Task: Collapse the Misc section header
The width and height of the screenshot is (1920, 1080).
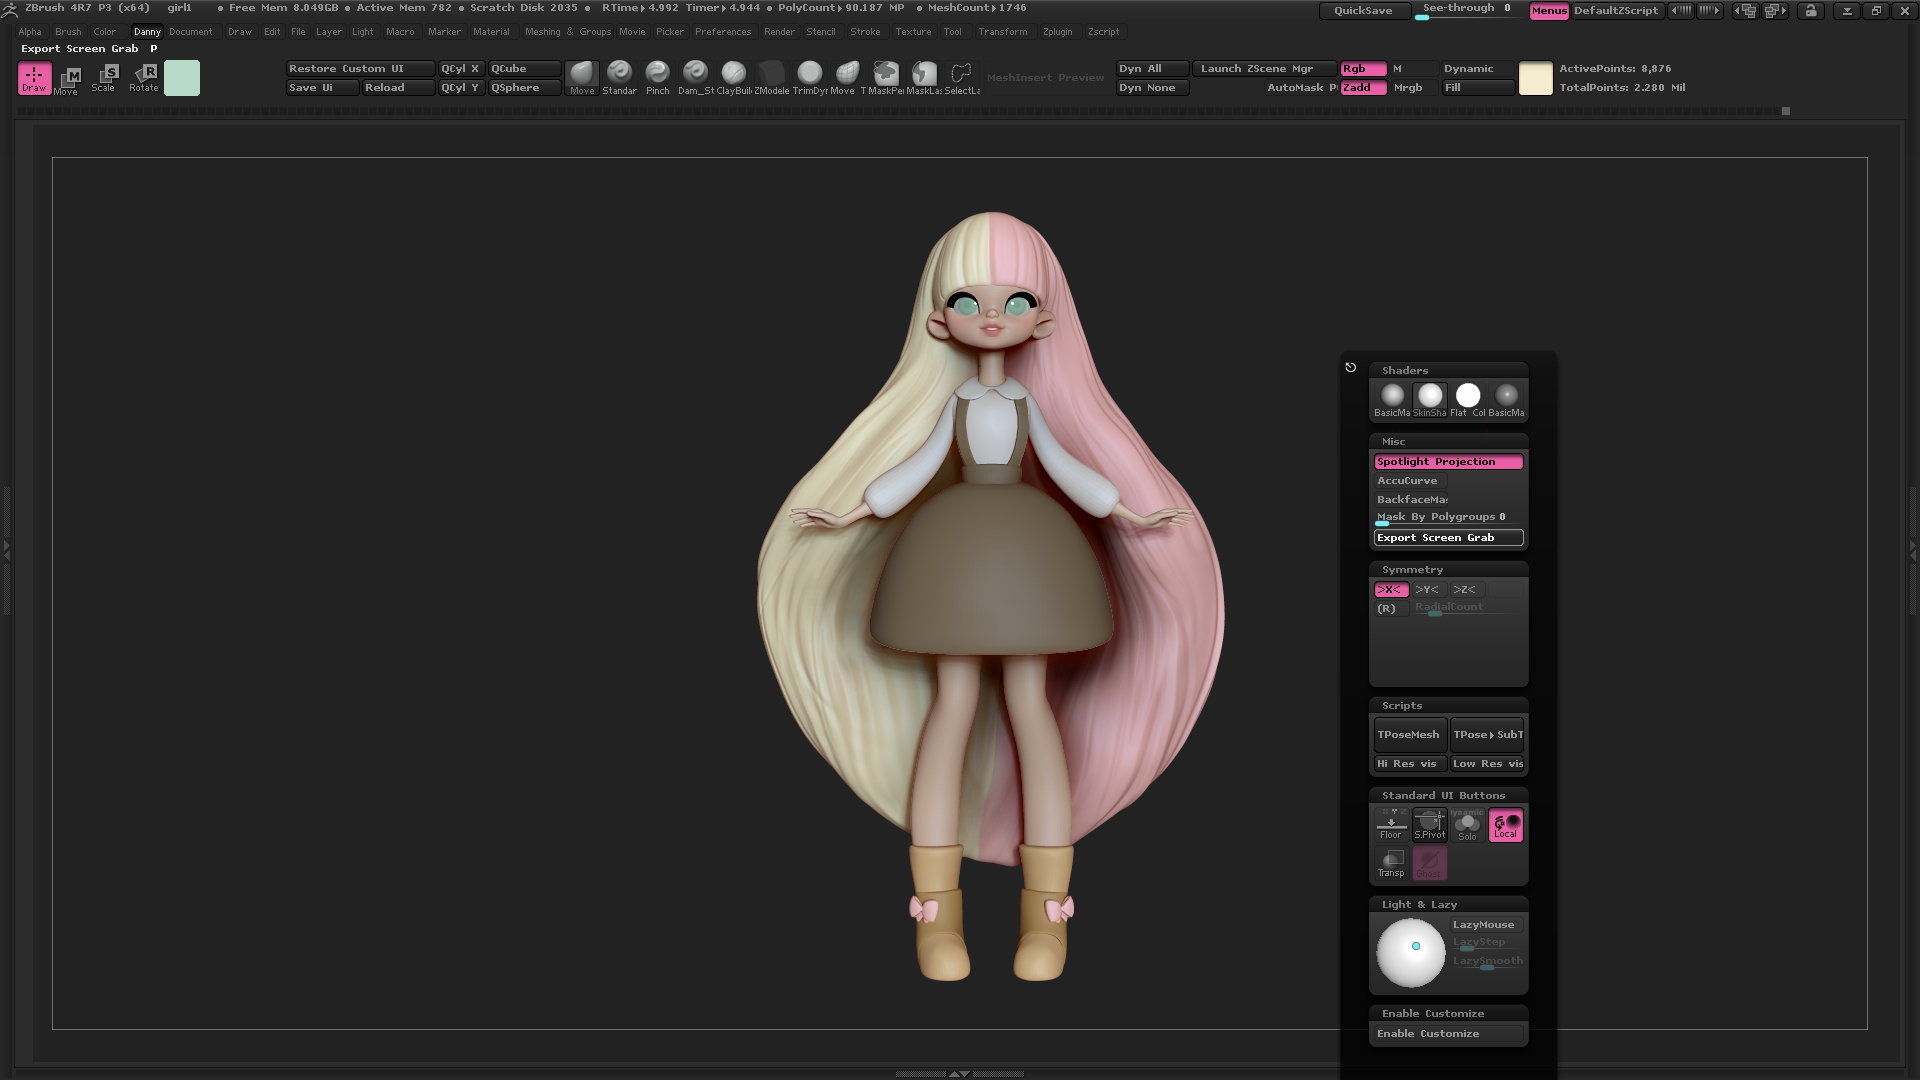Action: (1448, 441)
